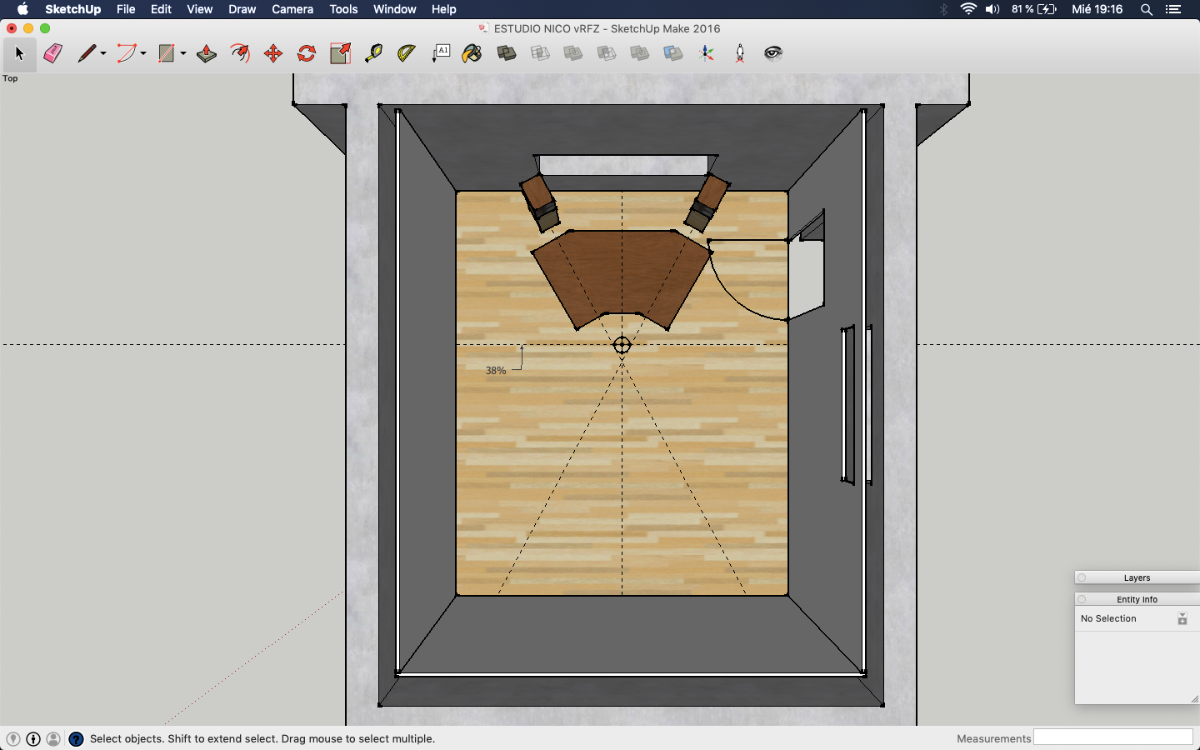
Task: Toggle the Layers panel collapse circle
Action: [x=1081, y=578]
